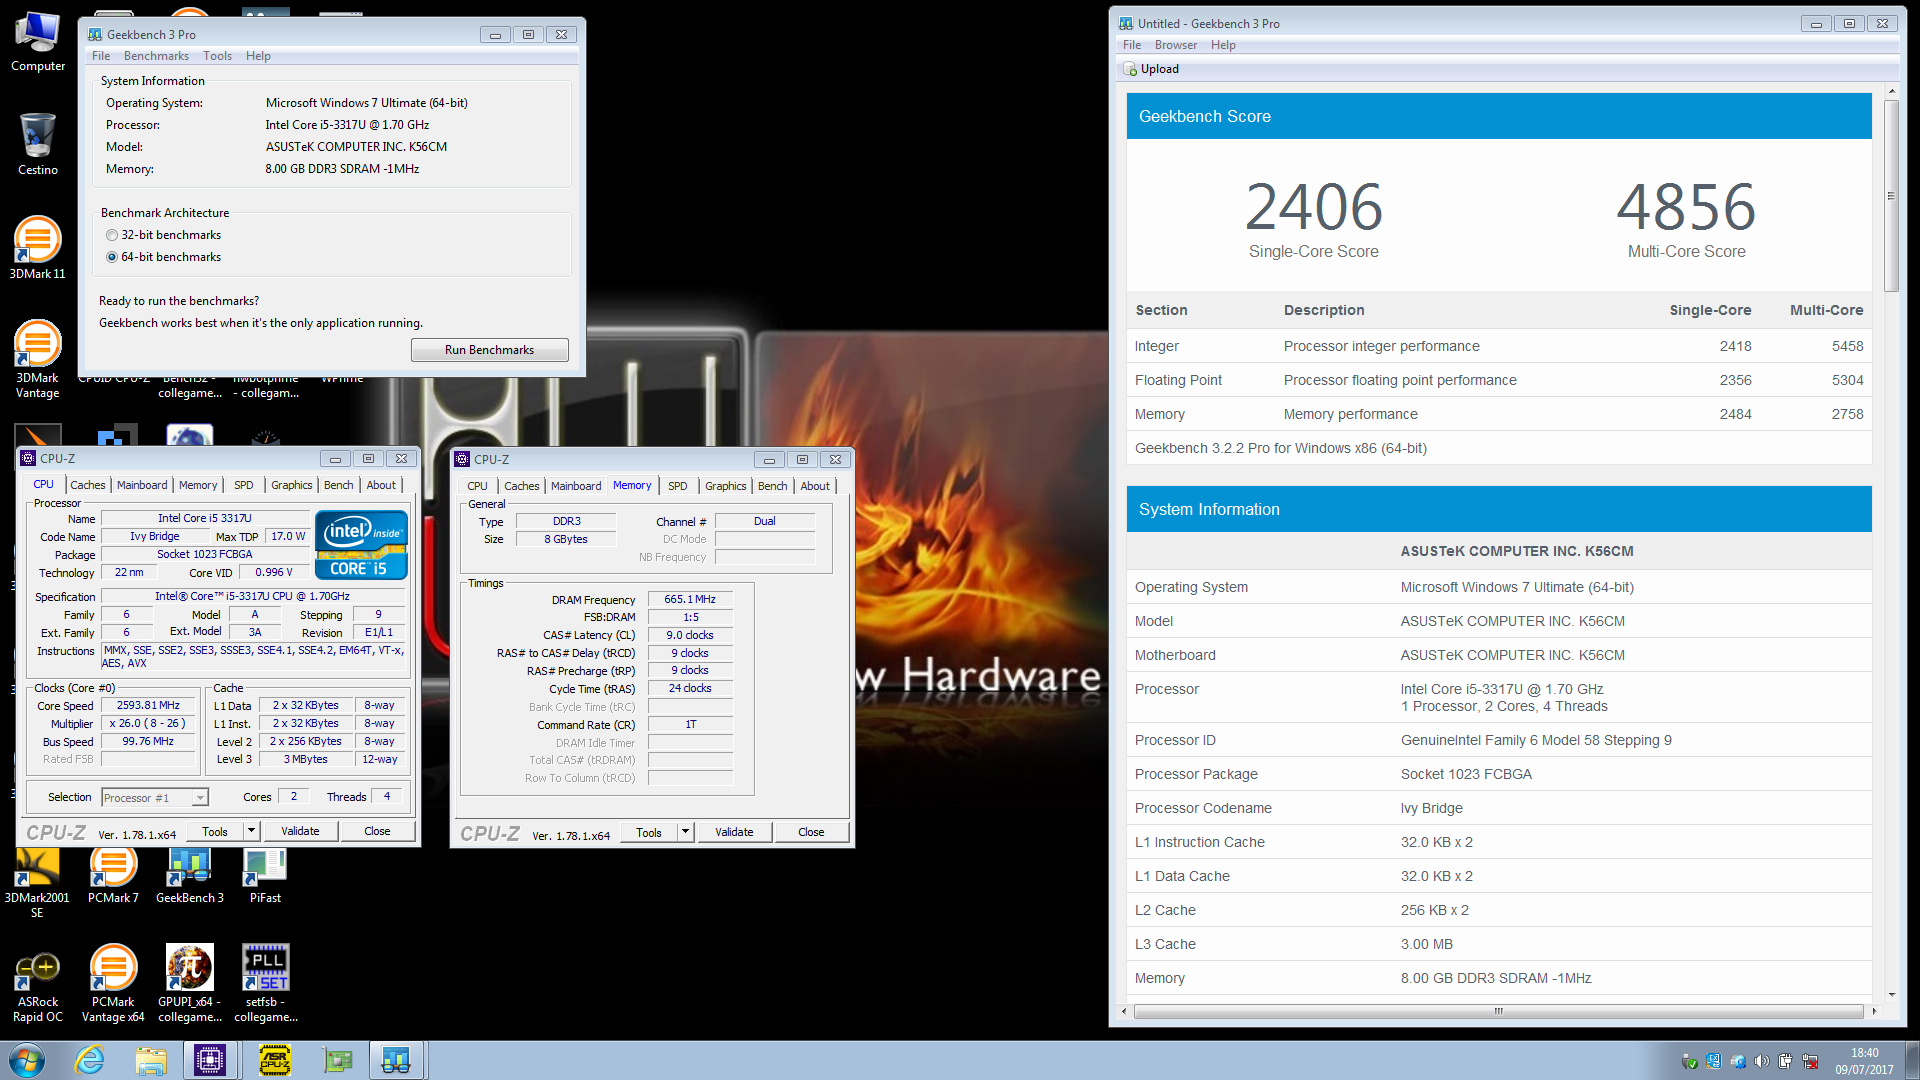Launch setfsb desktop shortcut

point(266,985)
